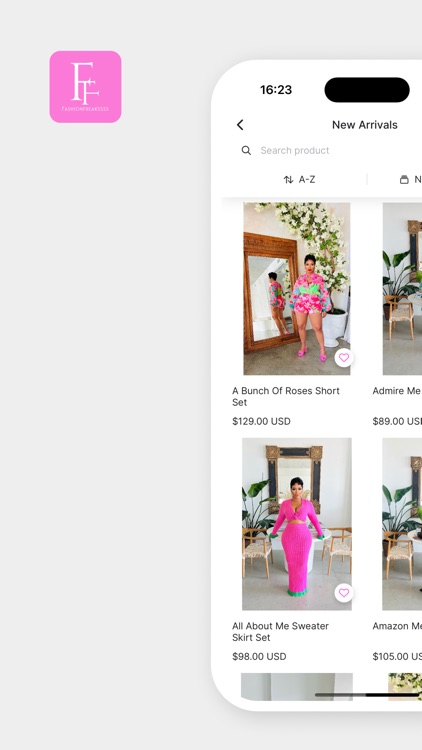Click the bag icon in filter bar

[x=404, y=179]
